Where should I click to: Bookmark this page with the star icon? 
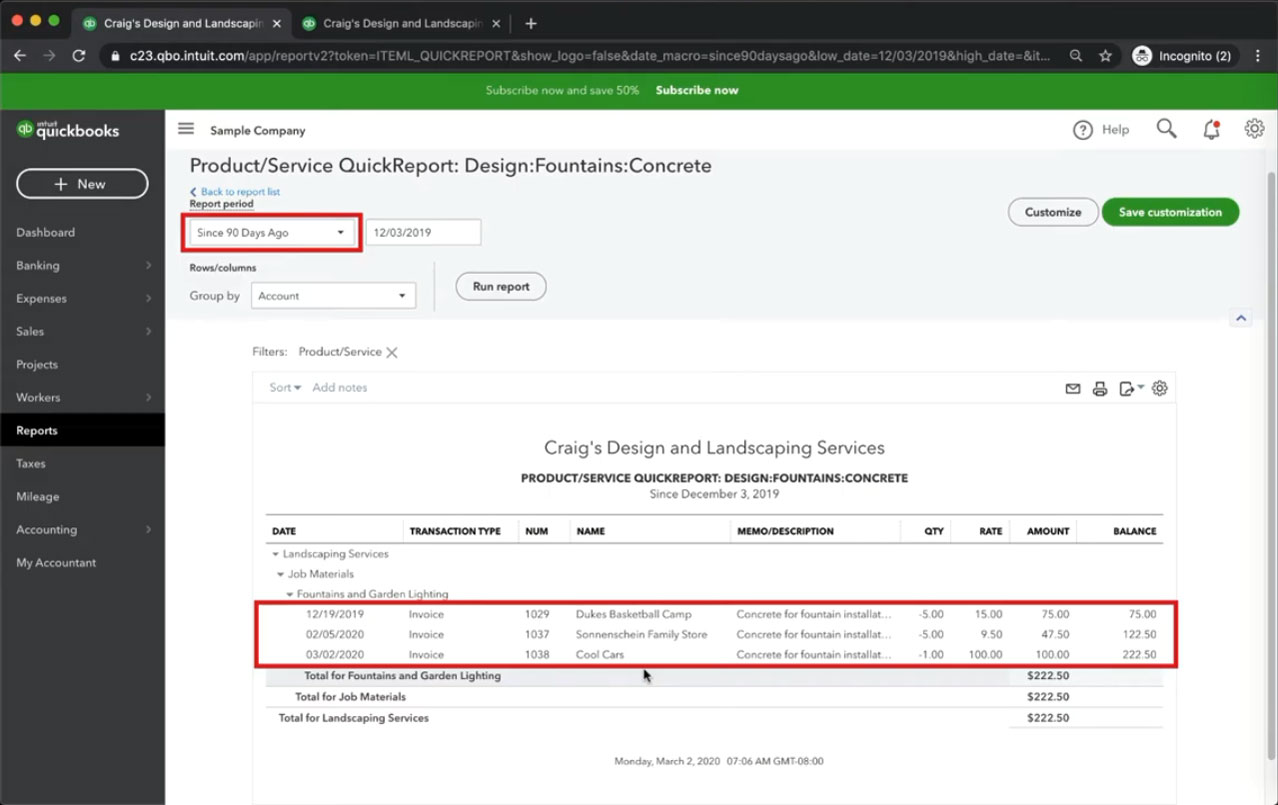point(1105,56)
